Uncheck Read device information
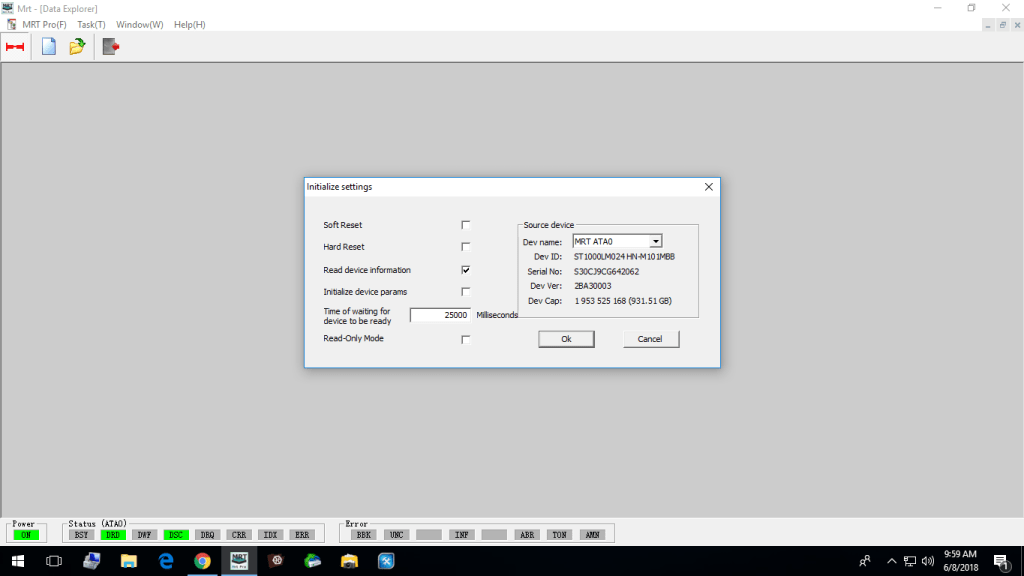 point(466,270)
